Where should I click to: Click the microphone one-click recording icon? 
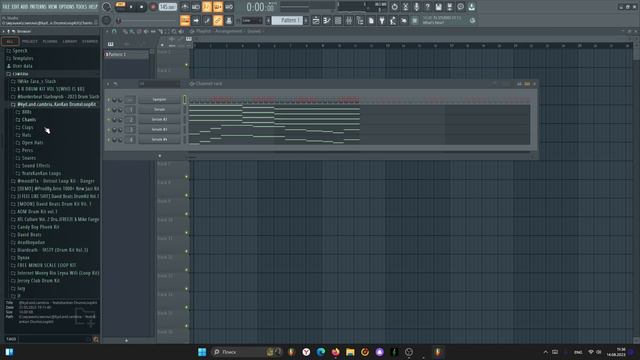point(416,7)
